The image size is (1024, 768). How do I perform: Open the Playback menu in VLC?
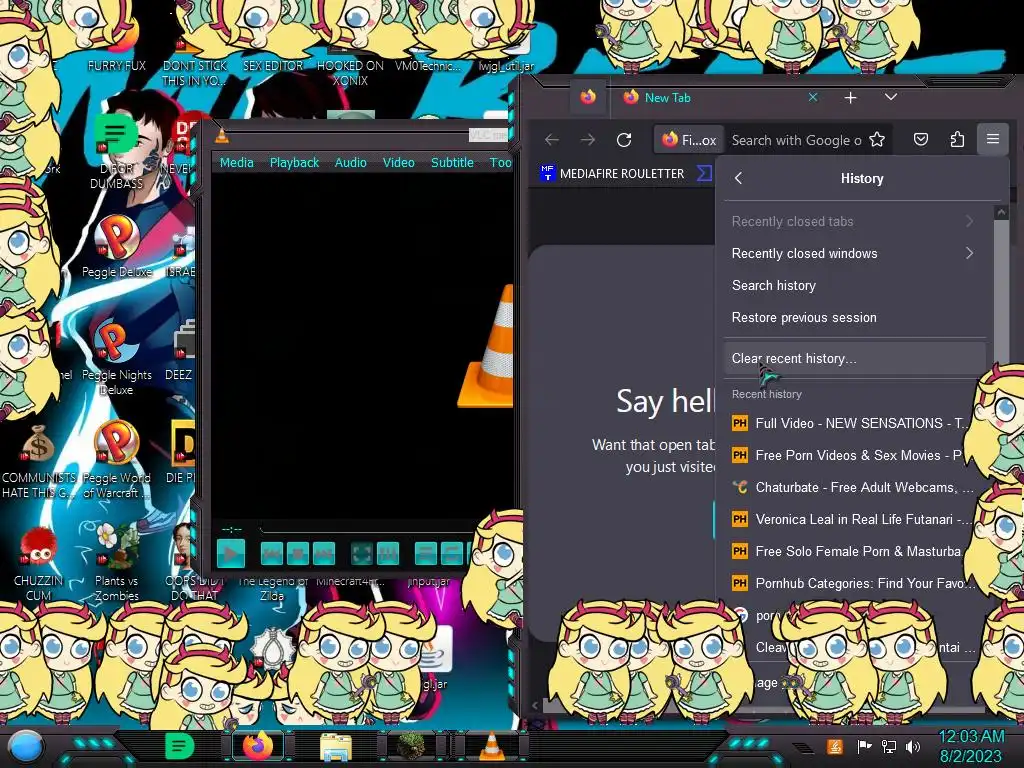pyautogui.click(x=294, y=163)
